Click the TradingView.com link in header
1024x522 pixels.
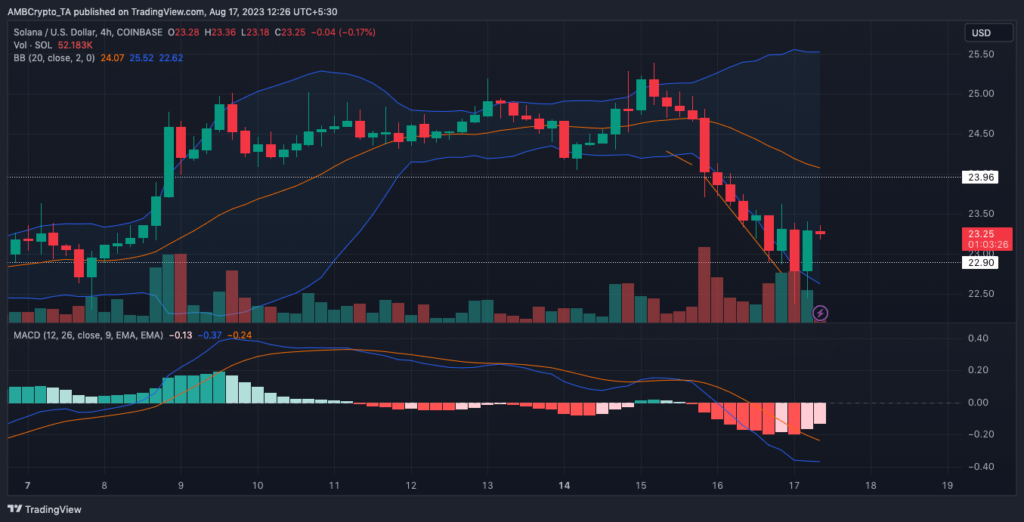tap(209, 13)
